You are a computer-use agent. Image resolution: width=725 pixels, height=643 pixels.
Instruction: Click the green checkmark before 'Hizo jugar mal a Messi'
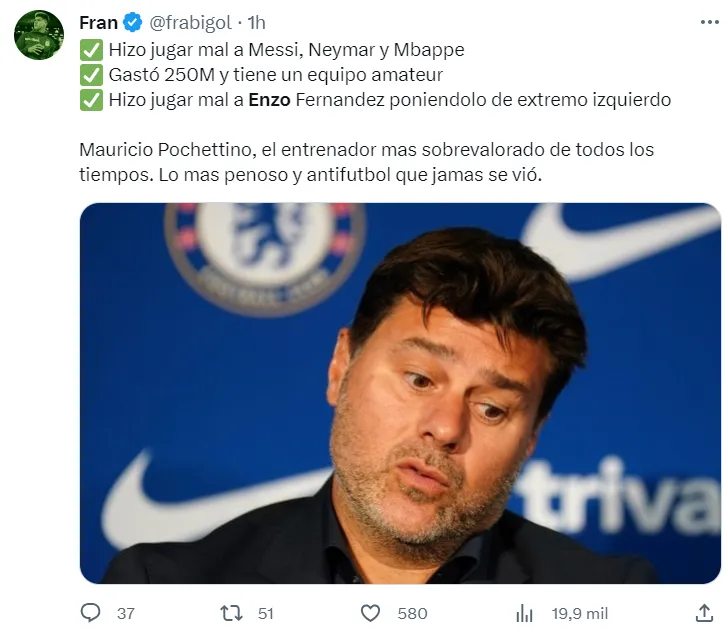click(x=90, y=49)
